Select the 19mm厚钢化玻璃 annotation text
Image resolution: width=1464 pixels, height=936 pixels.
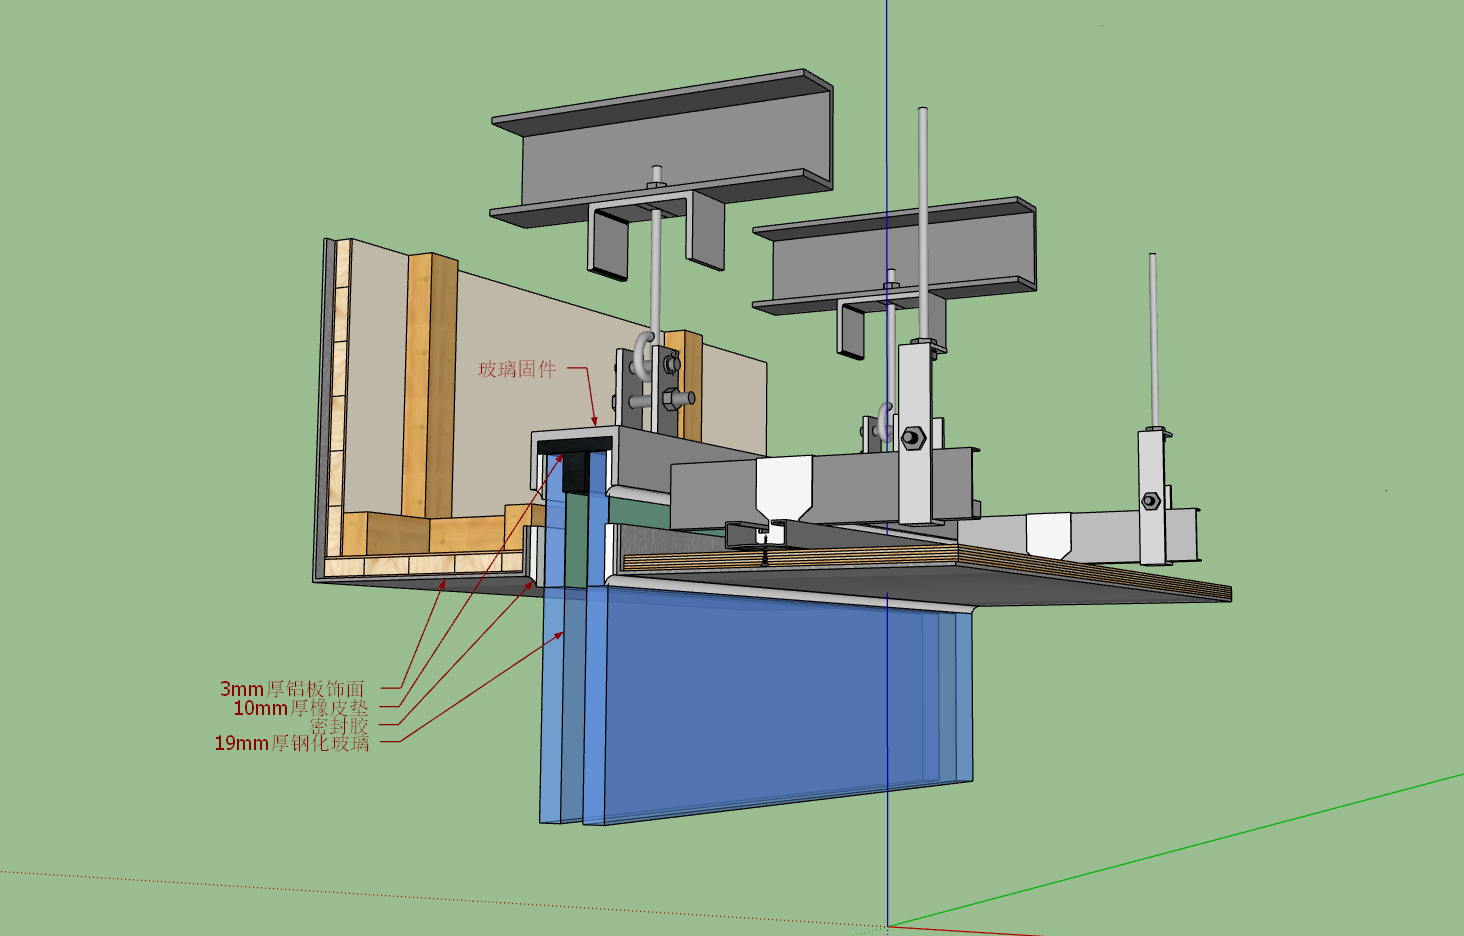click(292, 743)
